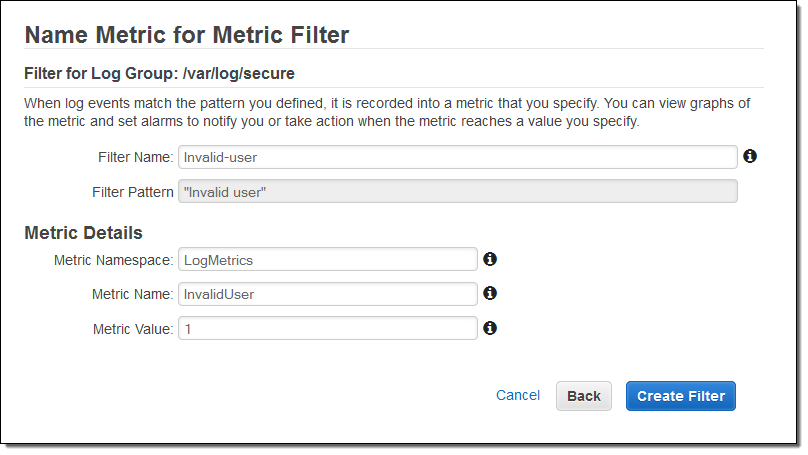Click the info icon beside Filter Name
Screen dimensions: 808x455
[750, 156]
